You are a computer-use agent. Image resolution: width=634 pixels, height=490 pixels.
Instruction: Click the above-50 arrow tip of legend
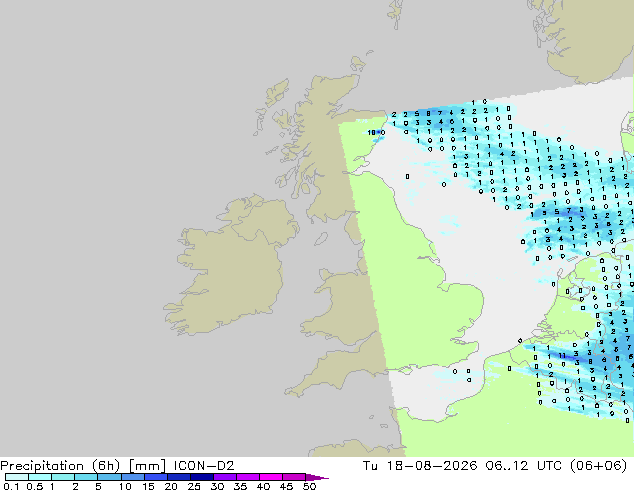click(317, 477)
